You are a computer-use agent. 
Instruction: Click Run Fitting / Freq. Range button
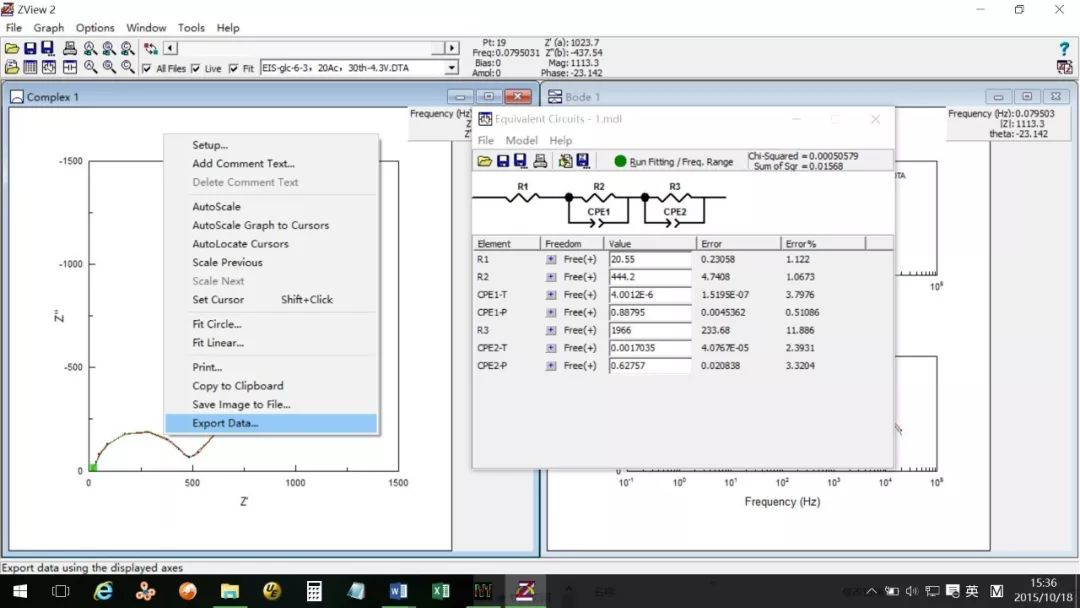(674, 162)
